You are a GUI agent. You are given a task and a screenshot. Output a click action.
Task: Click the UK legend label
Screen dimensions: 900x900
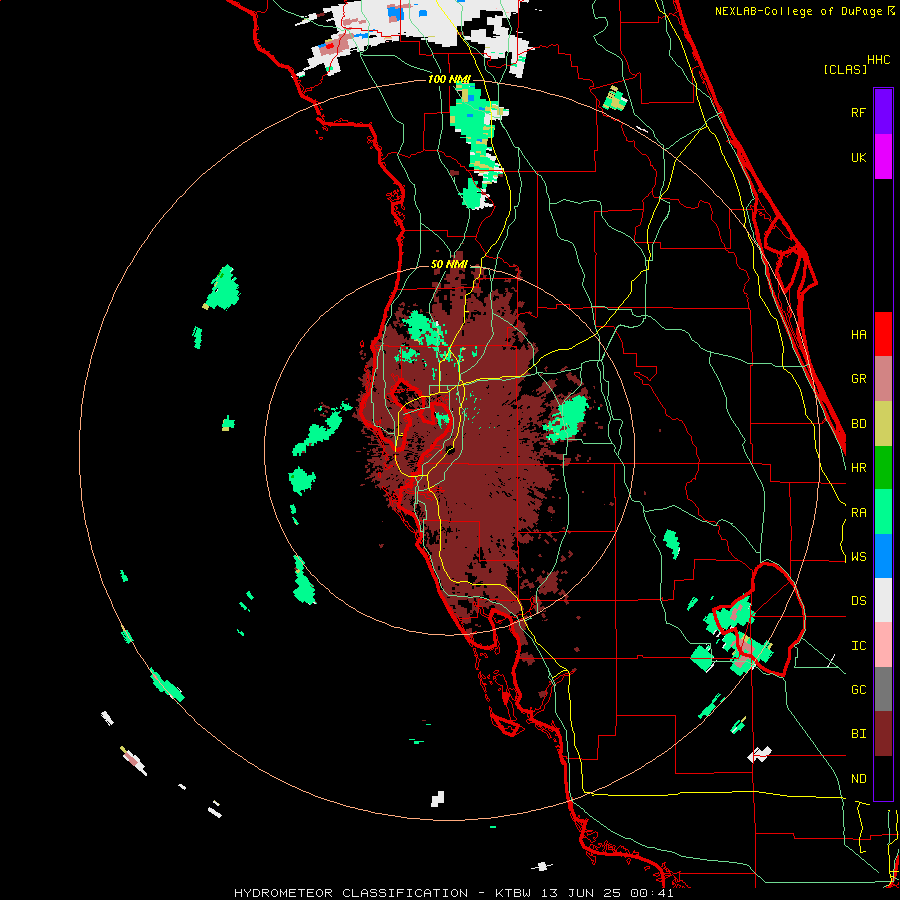coord(858,157)
